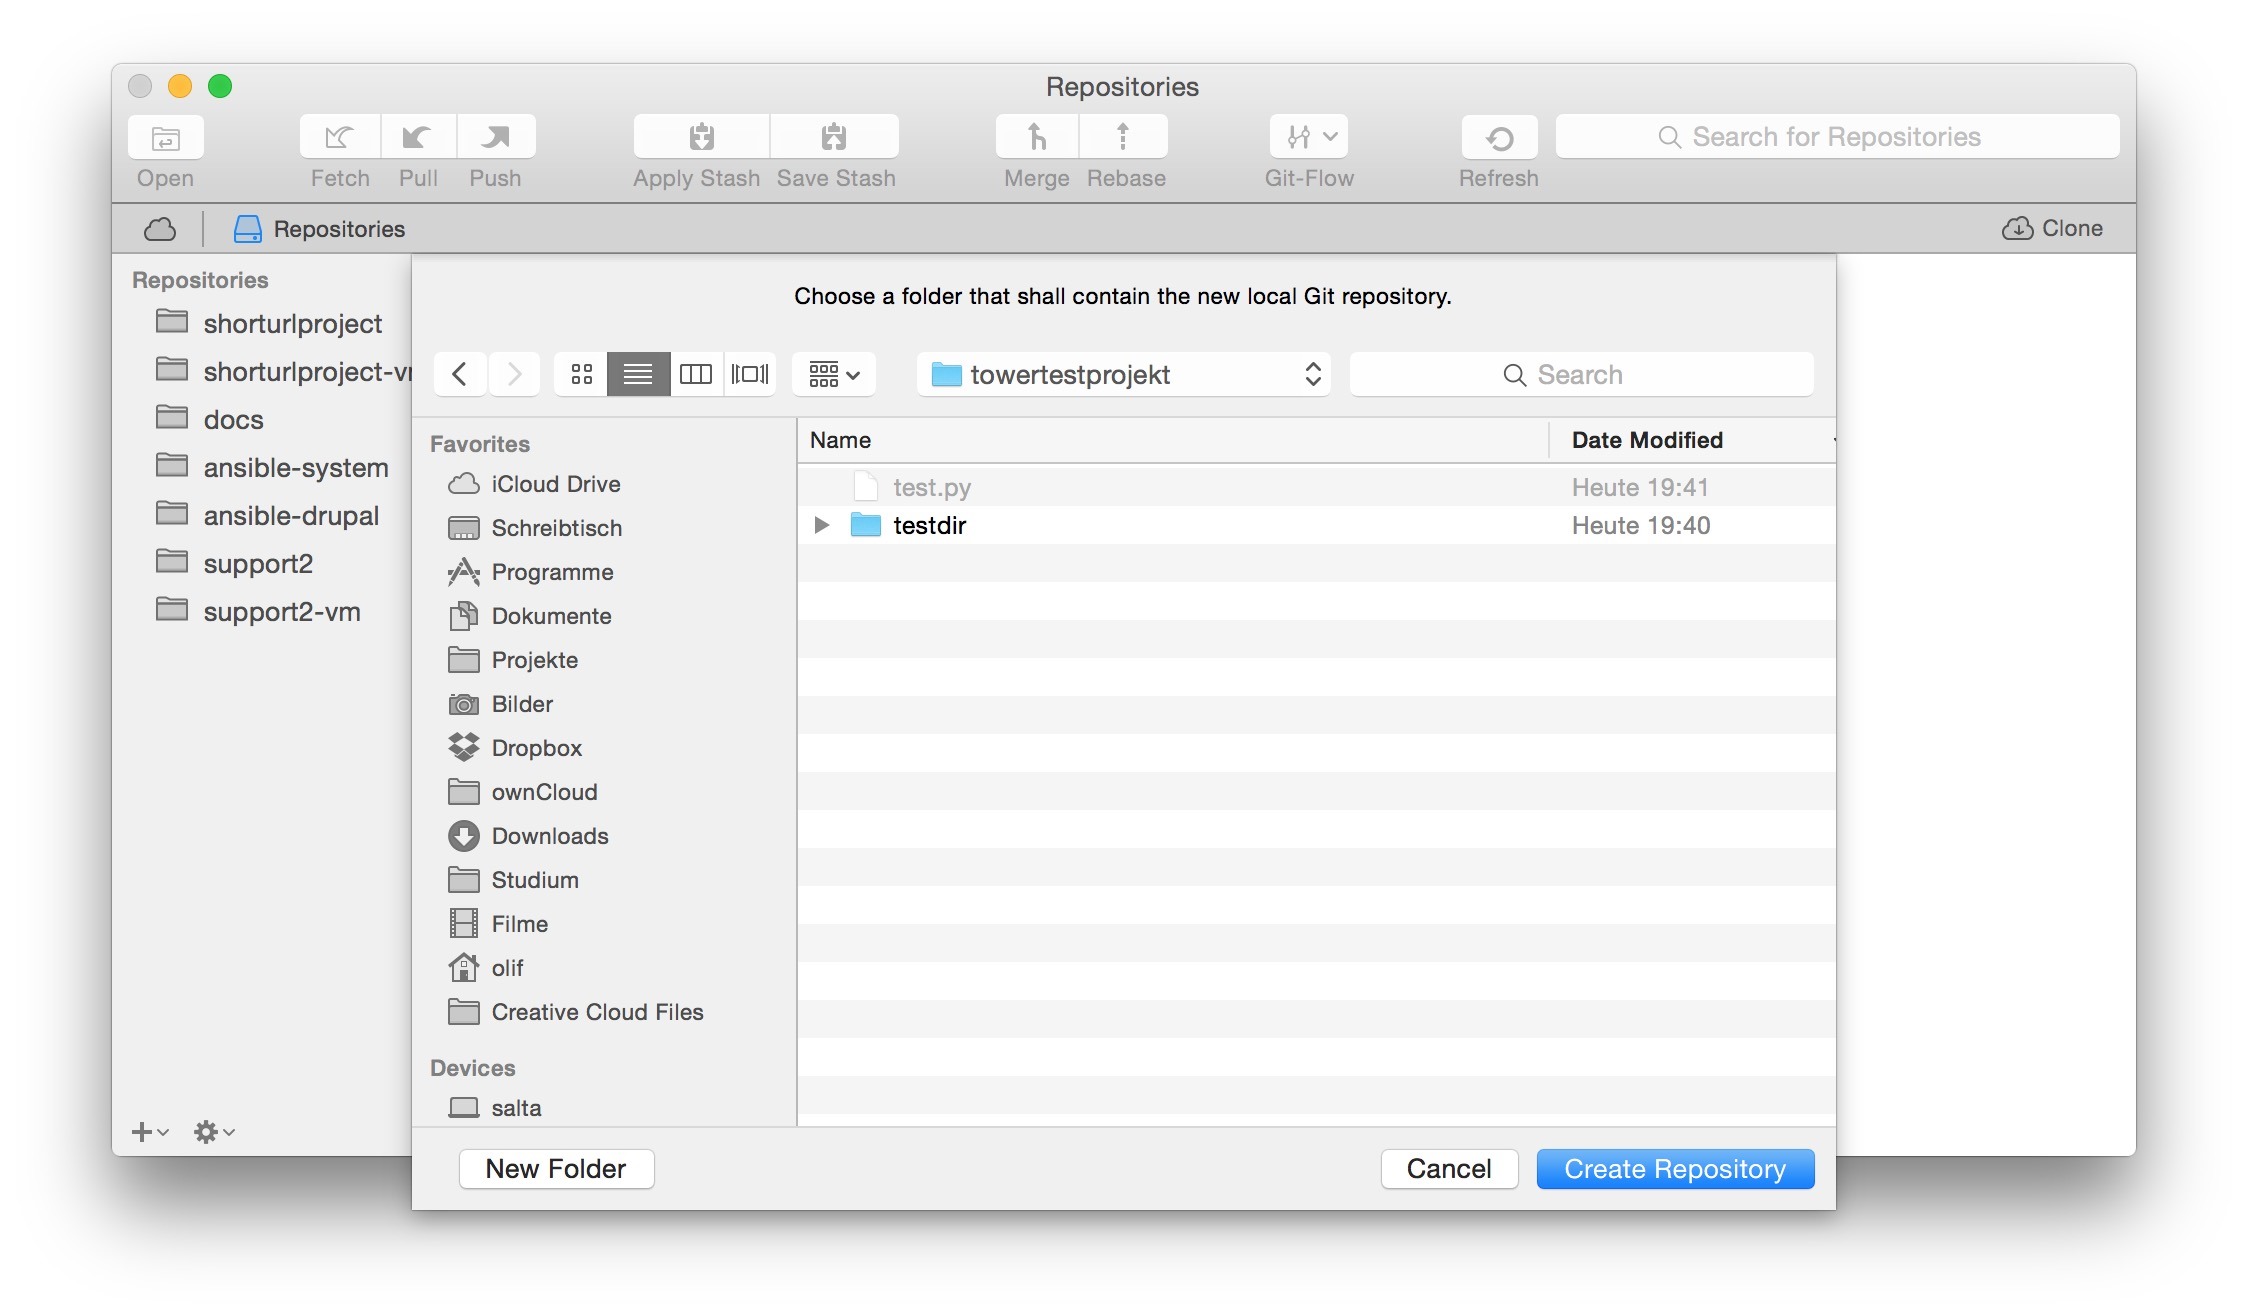Click the Pull toolbar icon
2248x1316 pixels.
pos(418,137)
